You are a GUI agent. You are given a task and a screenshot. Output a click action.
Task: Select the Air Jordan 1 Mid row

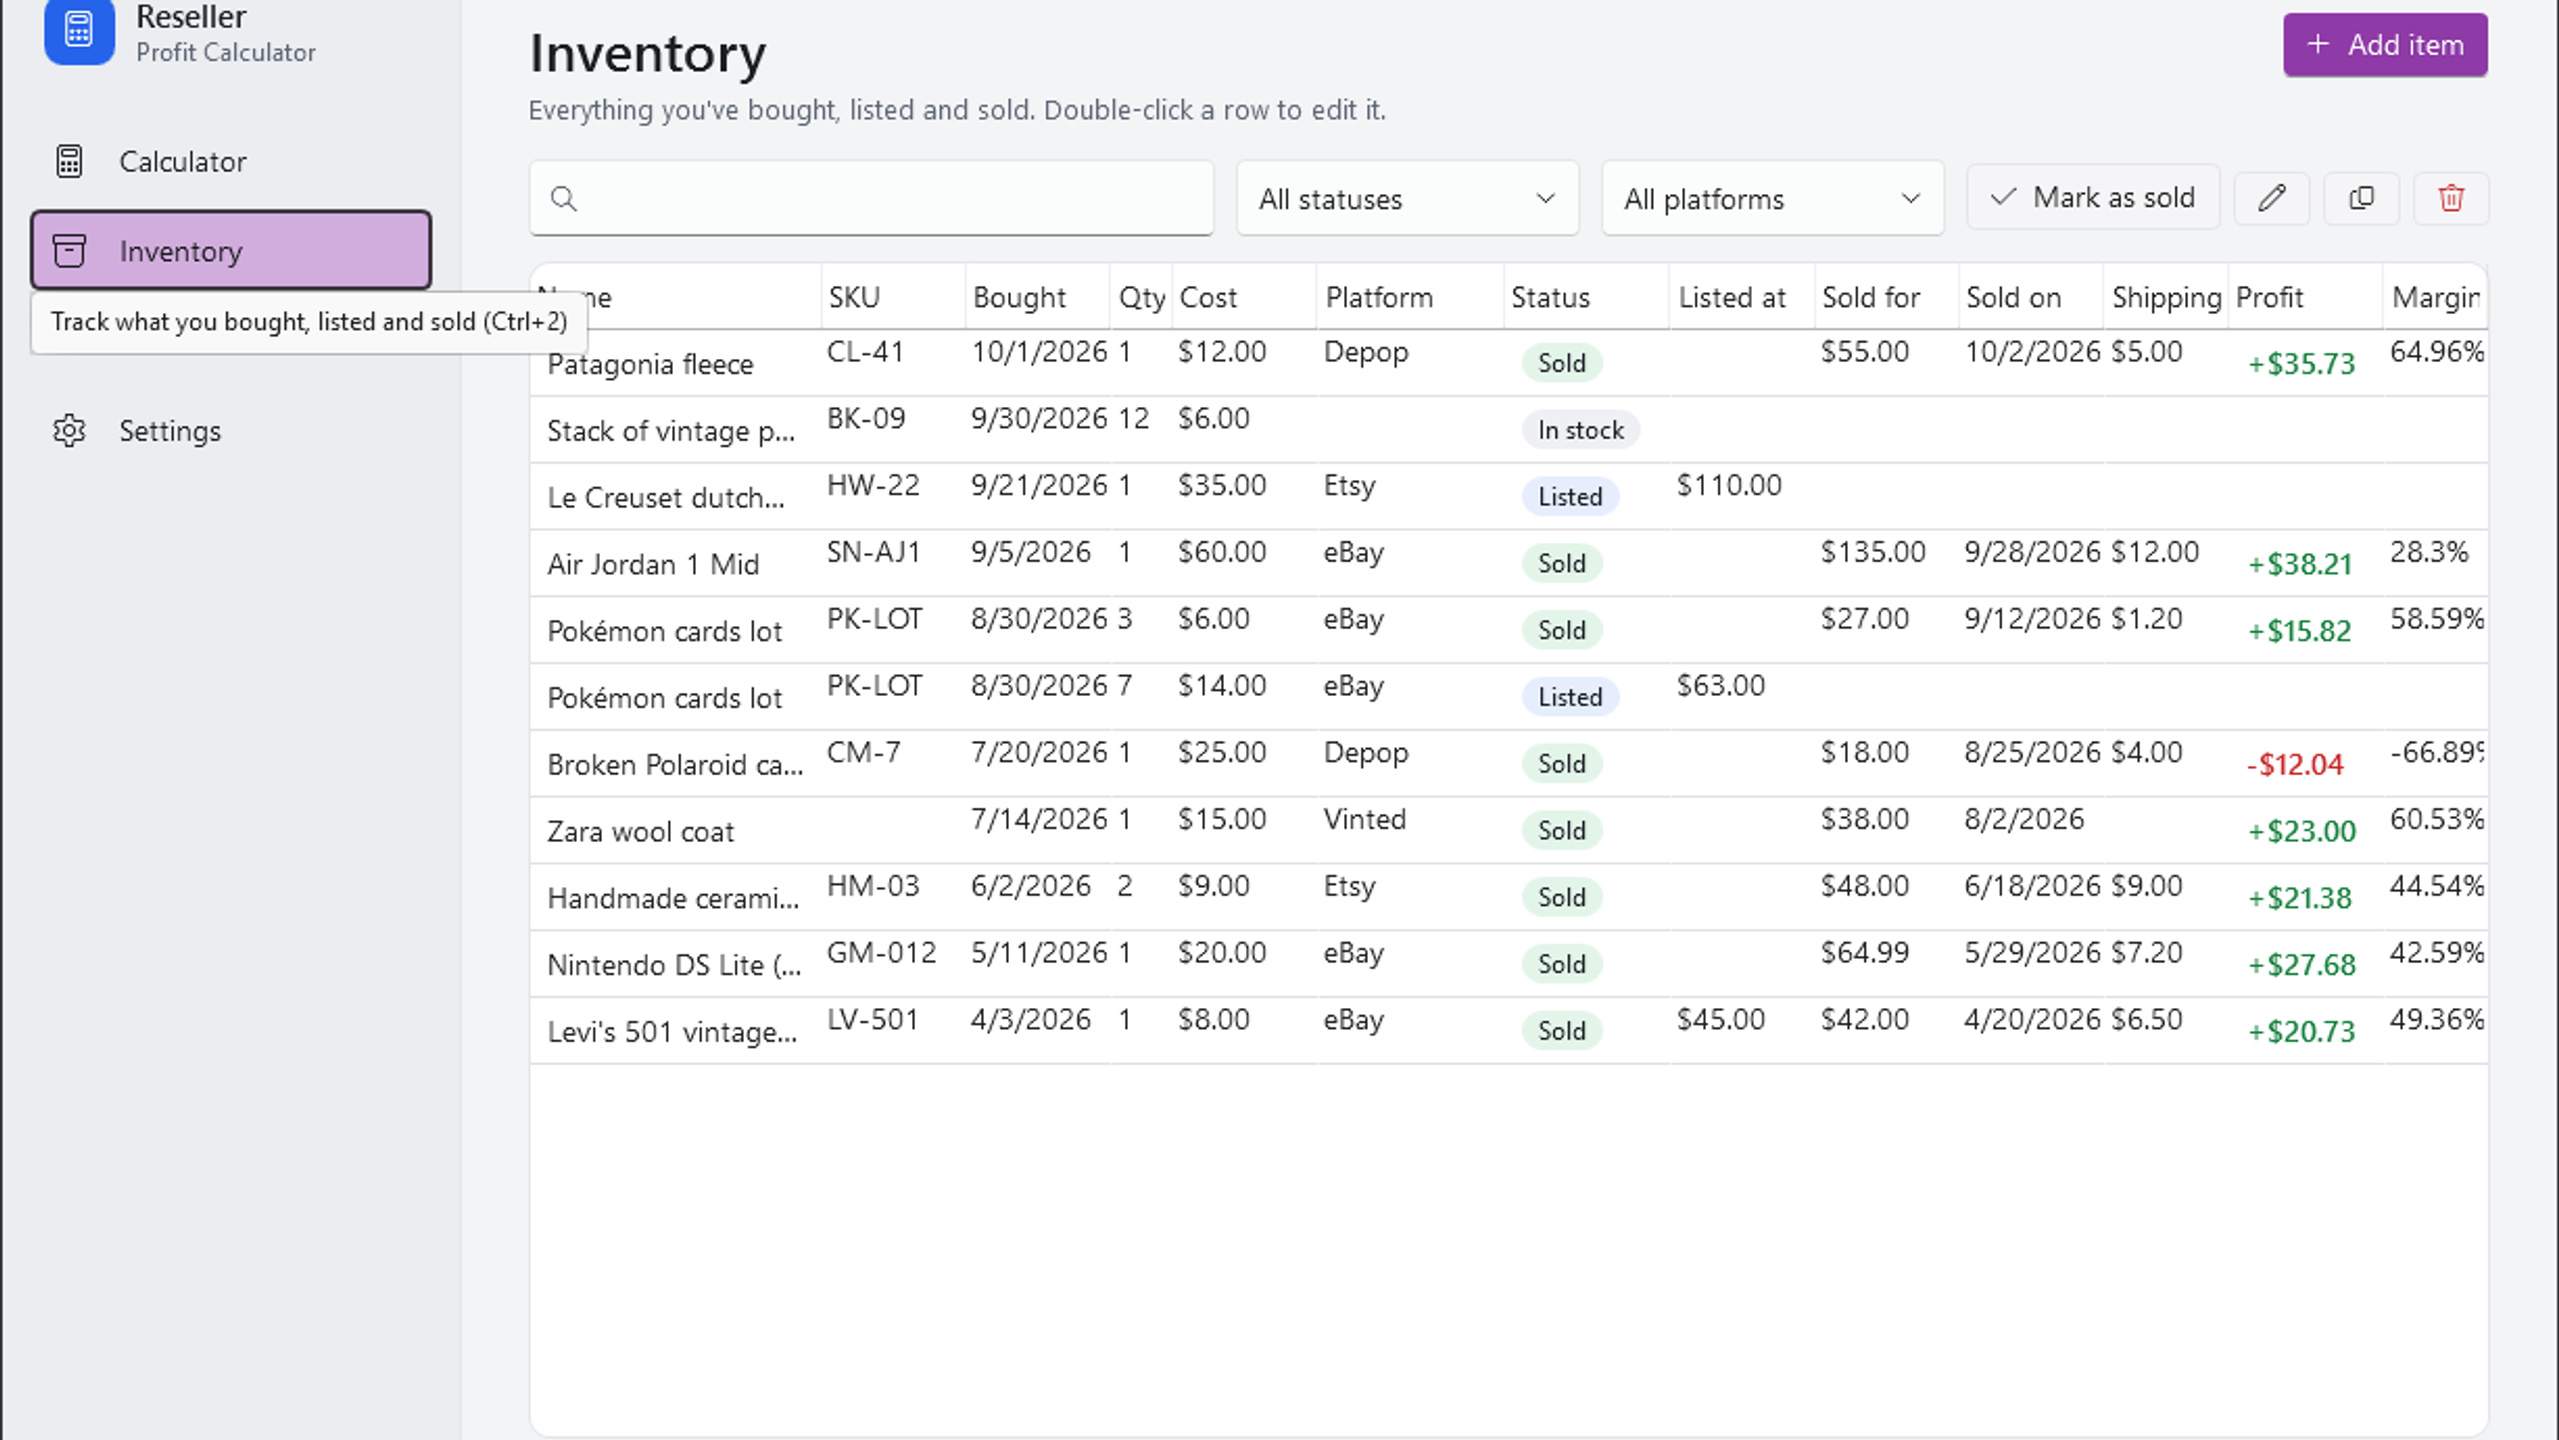pos(1508,563)
